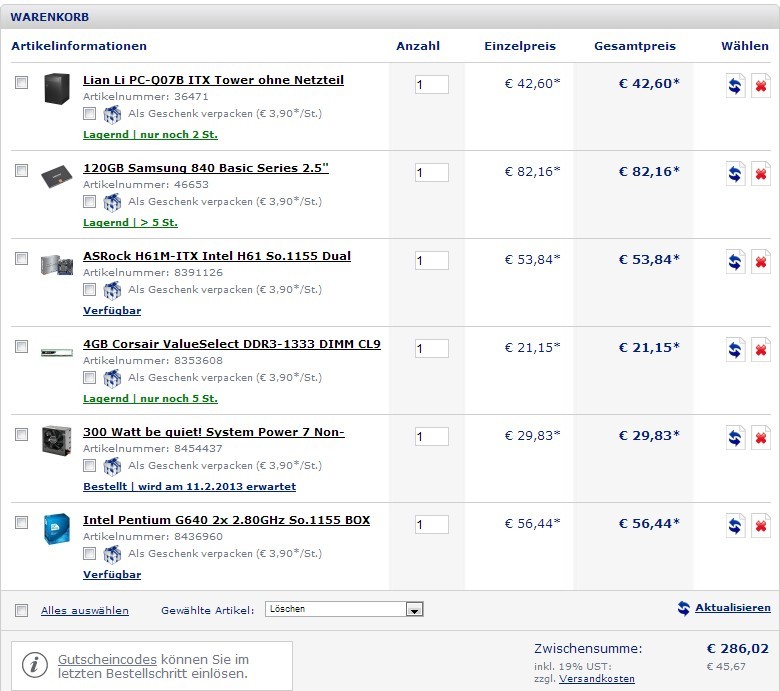The height and width of the screenshot is (691, 780).
Task: Remove be quiet! System Power 7 with red X
Action: pyautogui.click(x=761, y=438)
